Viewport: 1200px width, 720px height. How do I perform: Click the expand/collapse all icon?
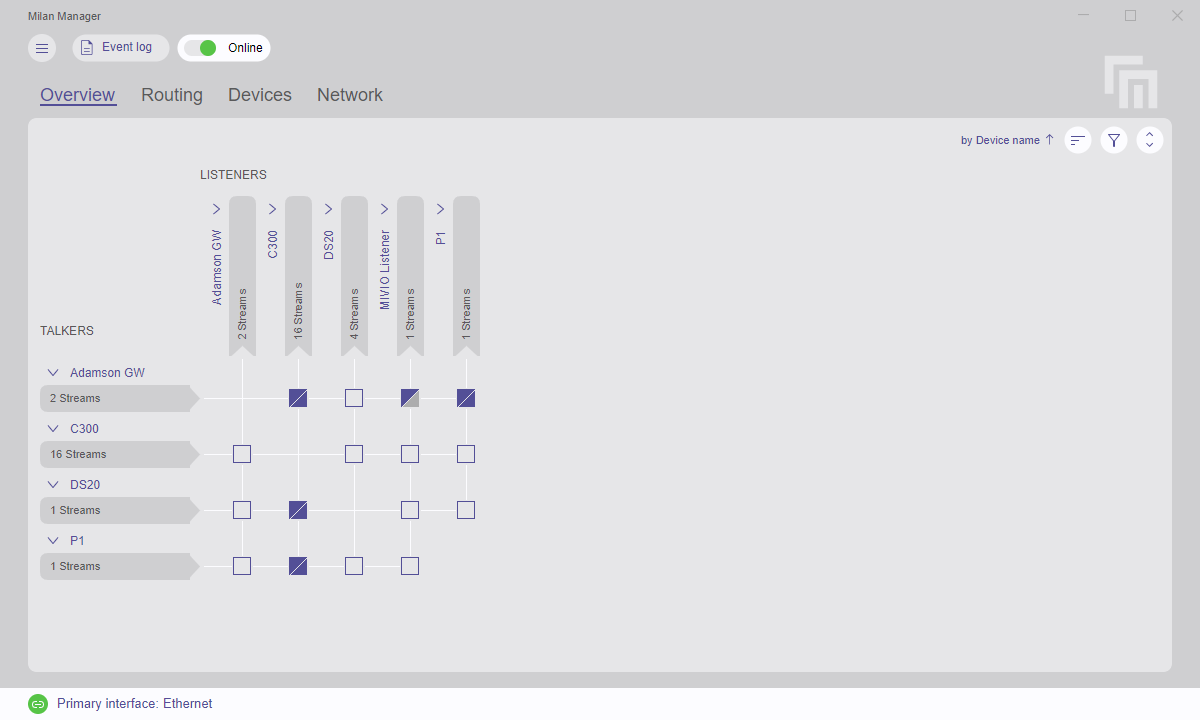pyautogui.click(x=1149, y=140)
